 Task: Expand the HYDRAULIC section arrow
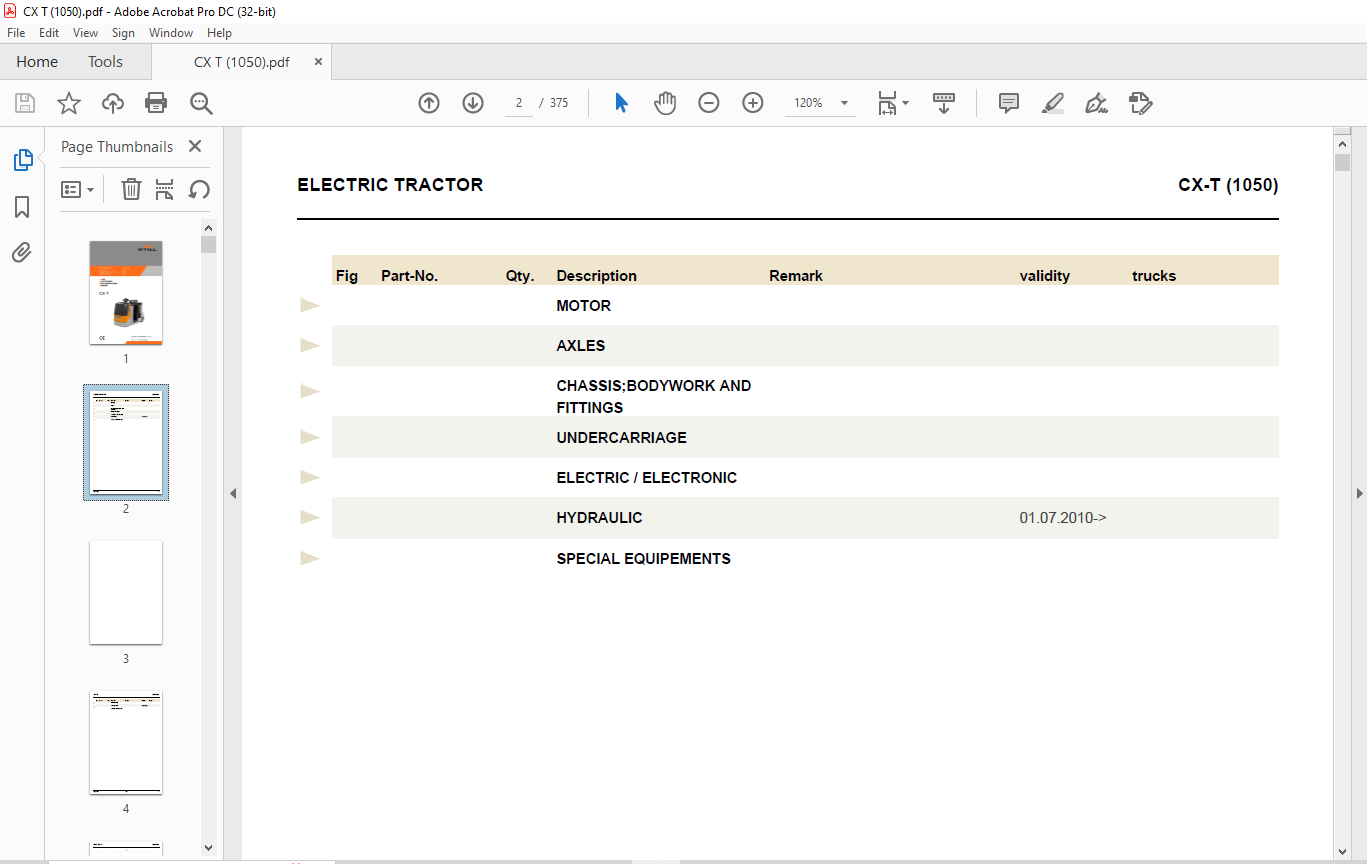coord(310,517)
